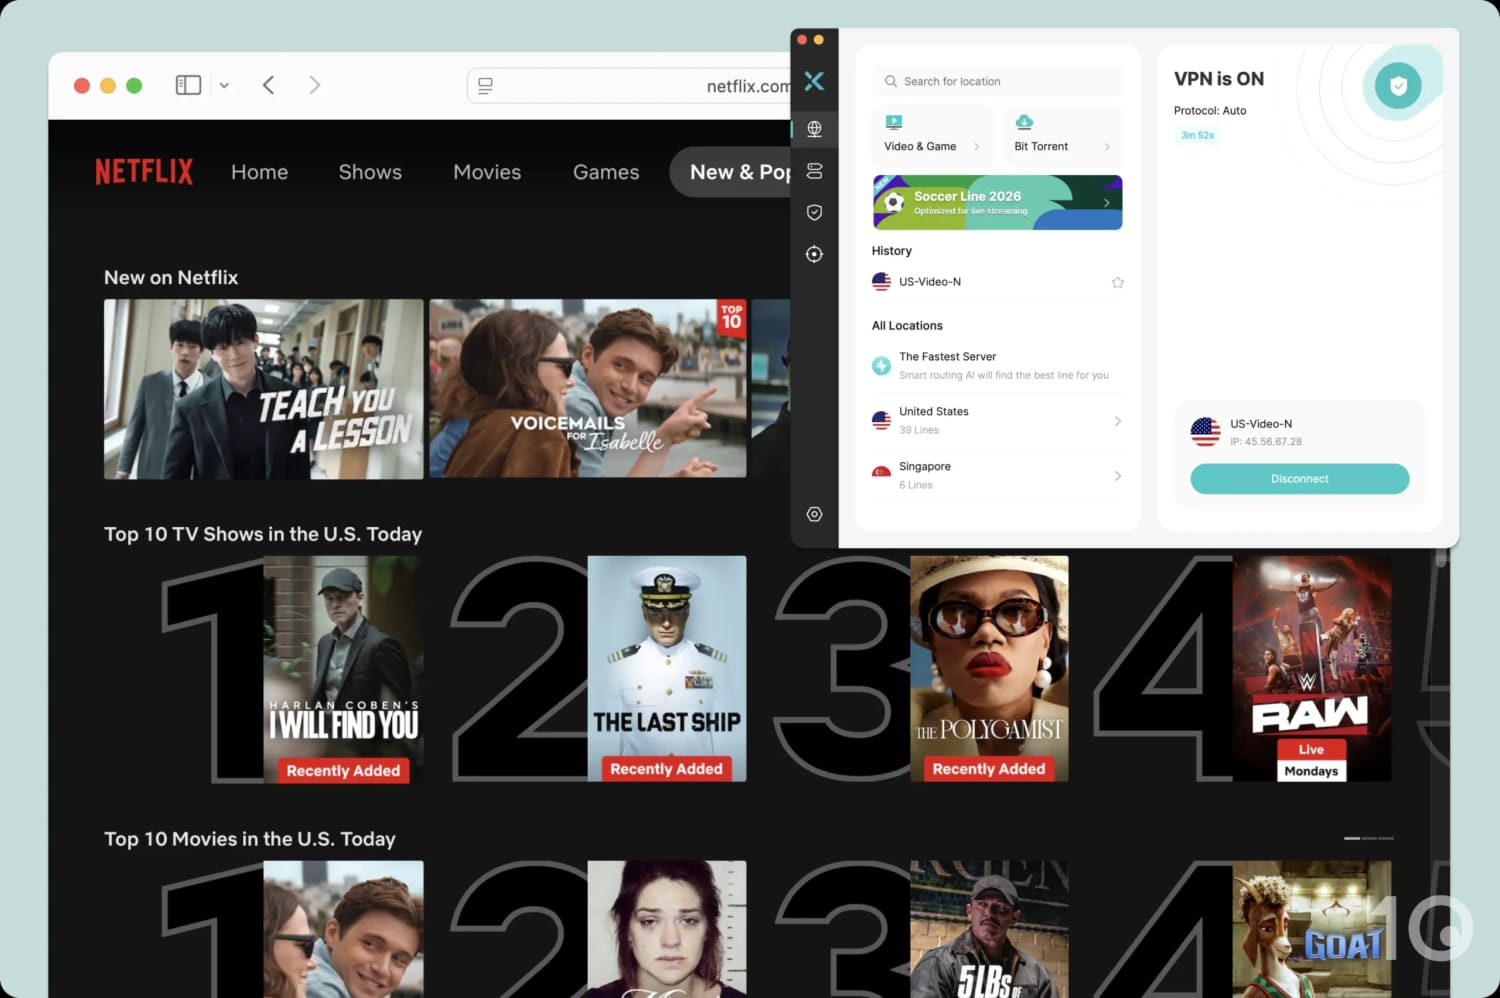
Task: Open The Last Ship poster
Action: click(667, 668)
